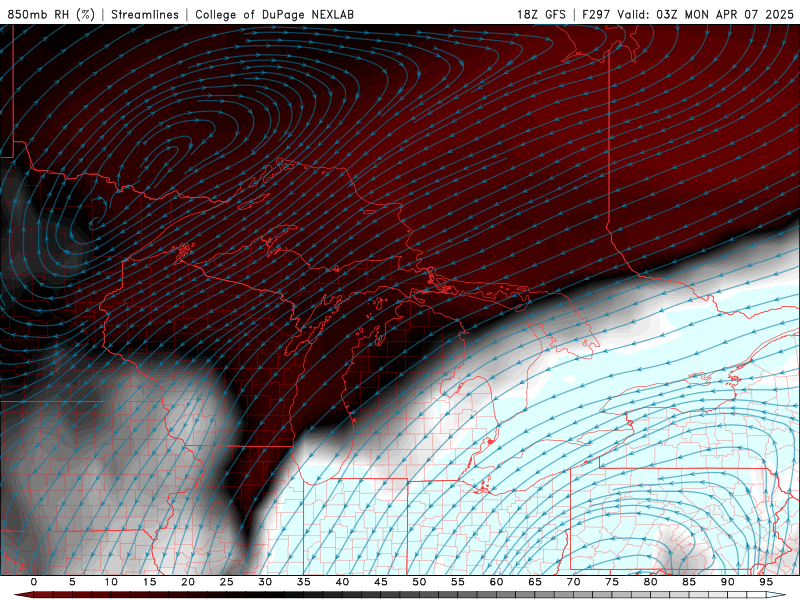Click the '18Z GFS' model run label
This screenshot has height=600, width=800.
pos(541,14)
